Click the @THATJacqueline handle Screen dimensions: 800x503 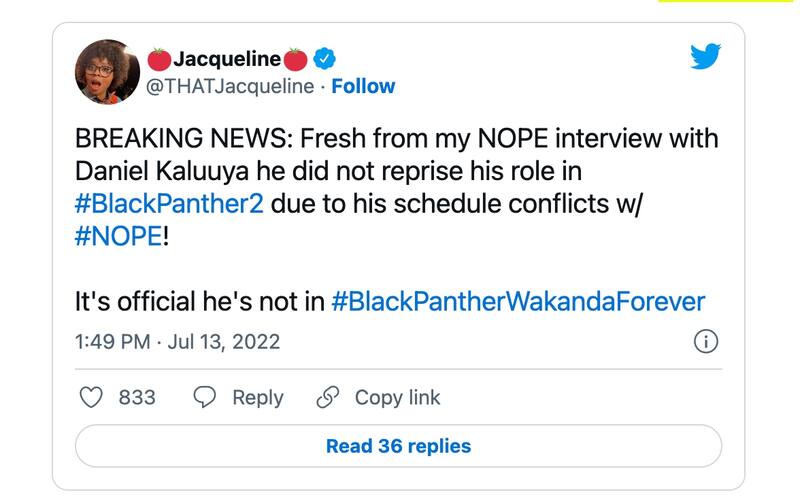coord(231,87)
